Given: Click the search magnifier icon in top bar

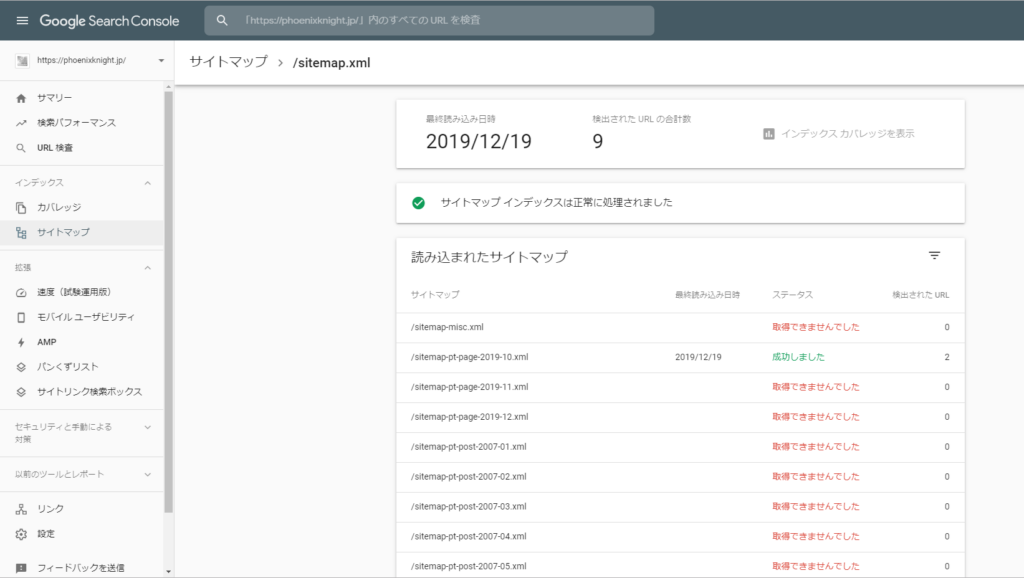Looking at the screenshot, I should tap(223, 21).
